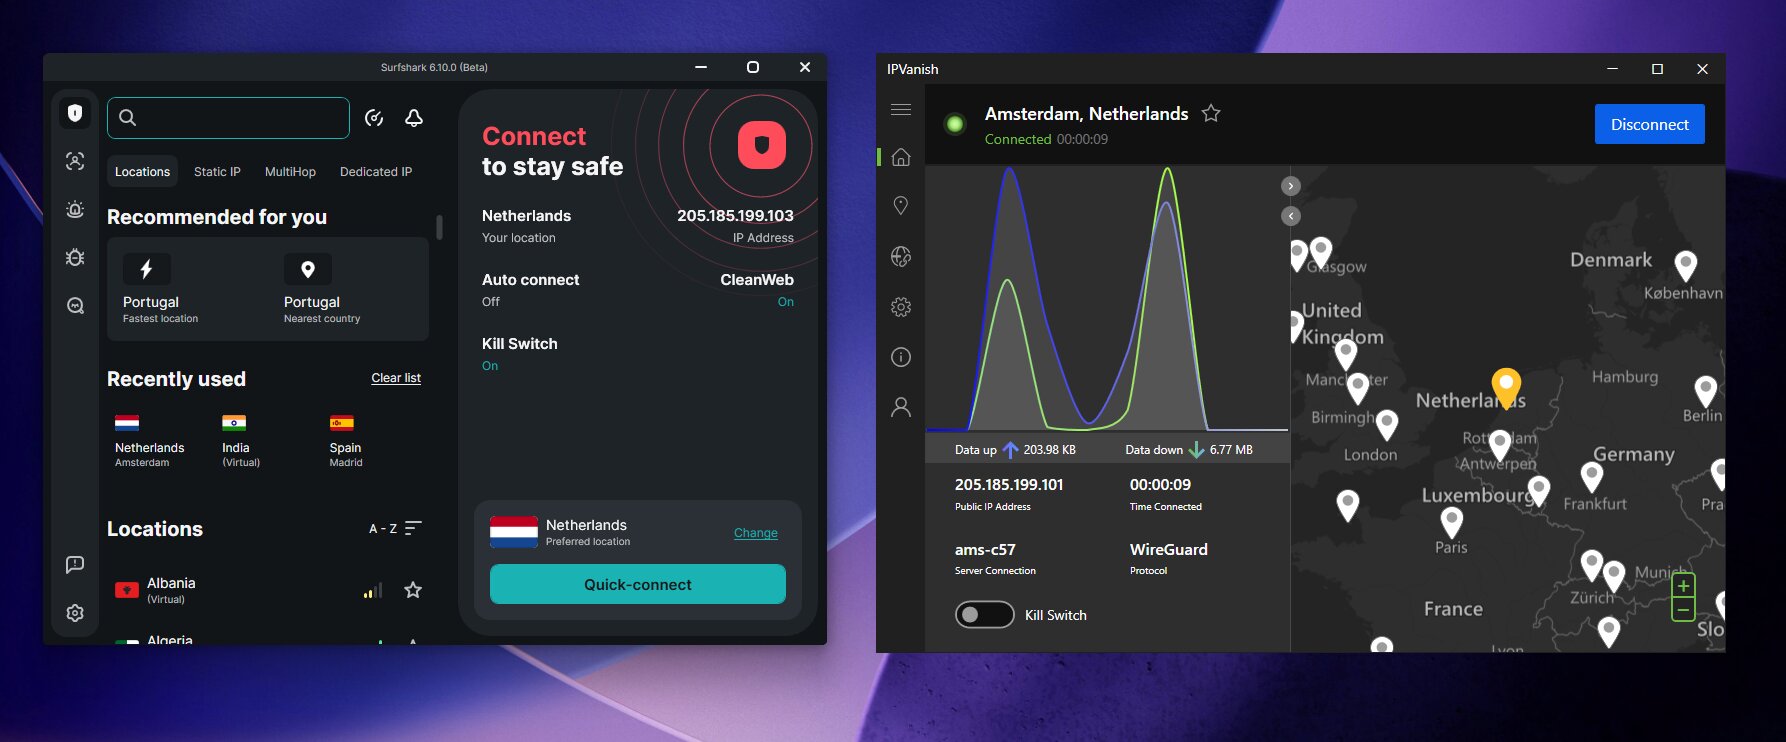Click the WireGuard protocol text
The image size is (1786, 742).
coord(1169,549)
